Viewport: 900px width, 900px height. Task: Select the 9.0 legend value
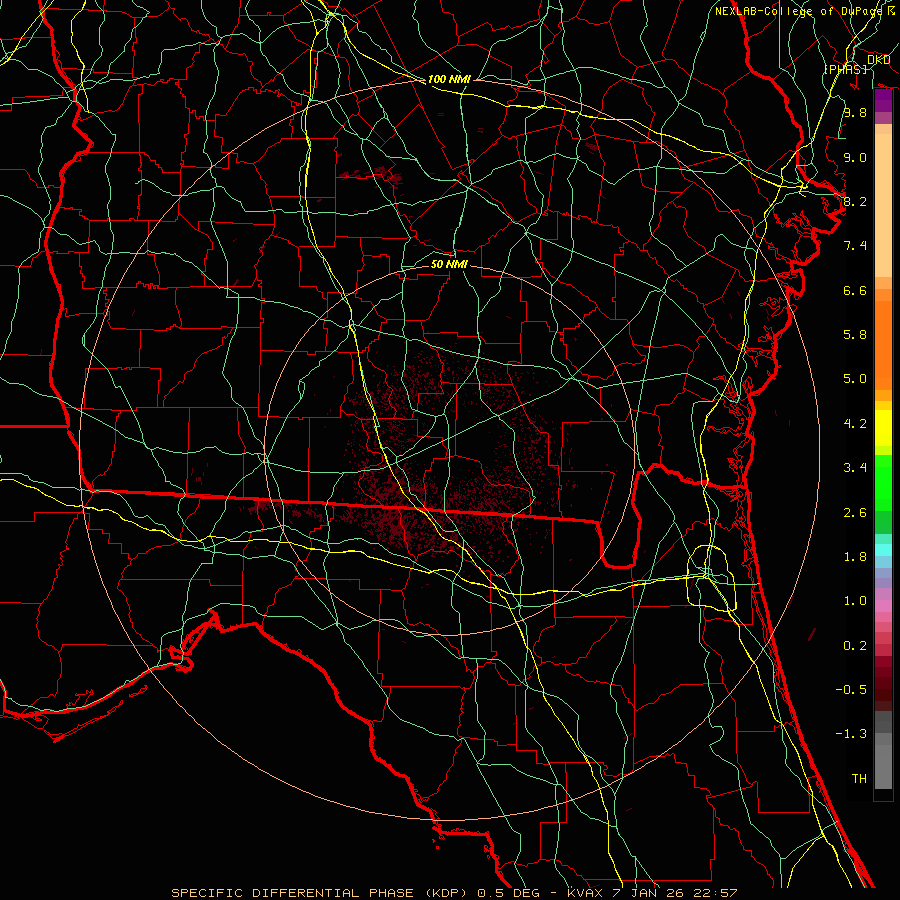click(x=855, y=157)
